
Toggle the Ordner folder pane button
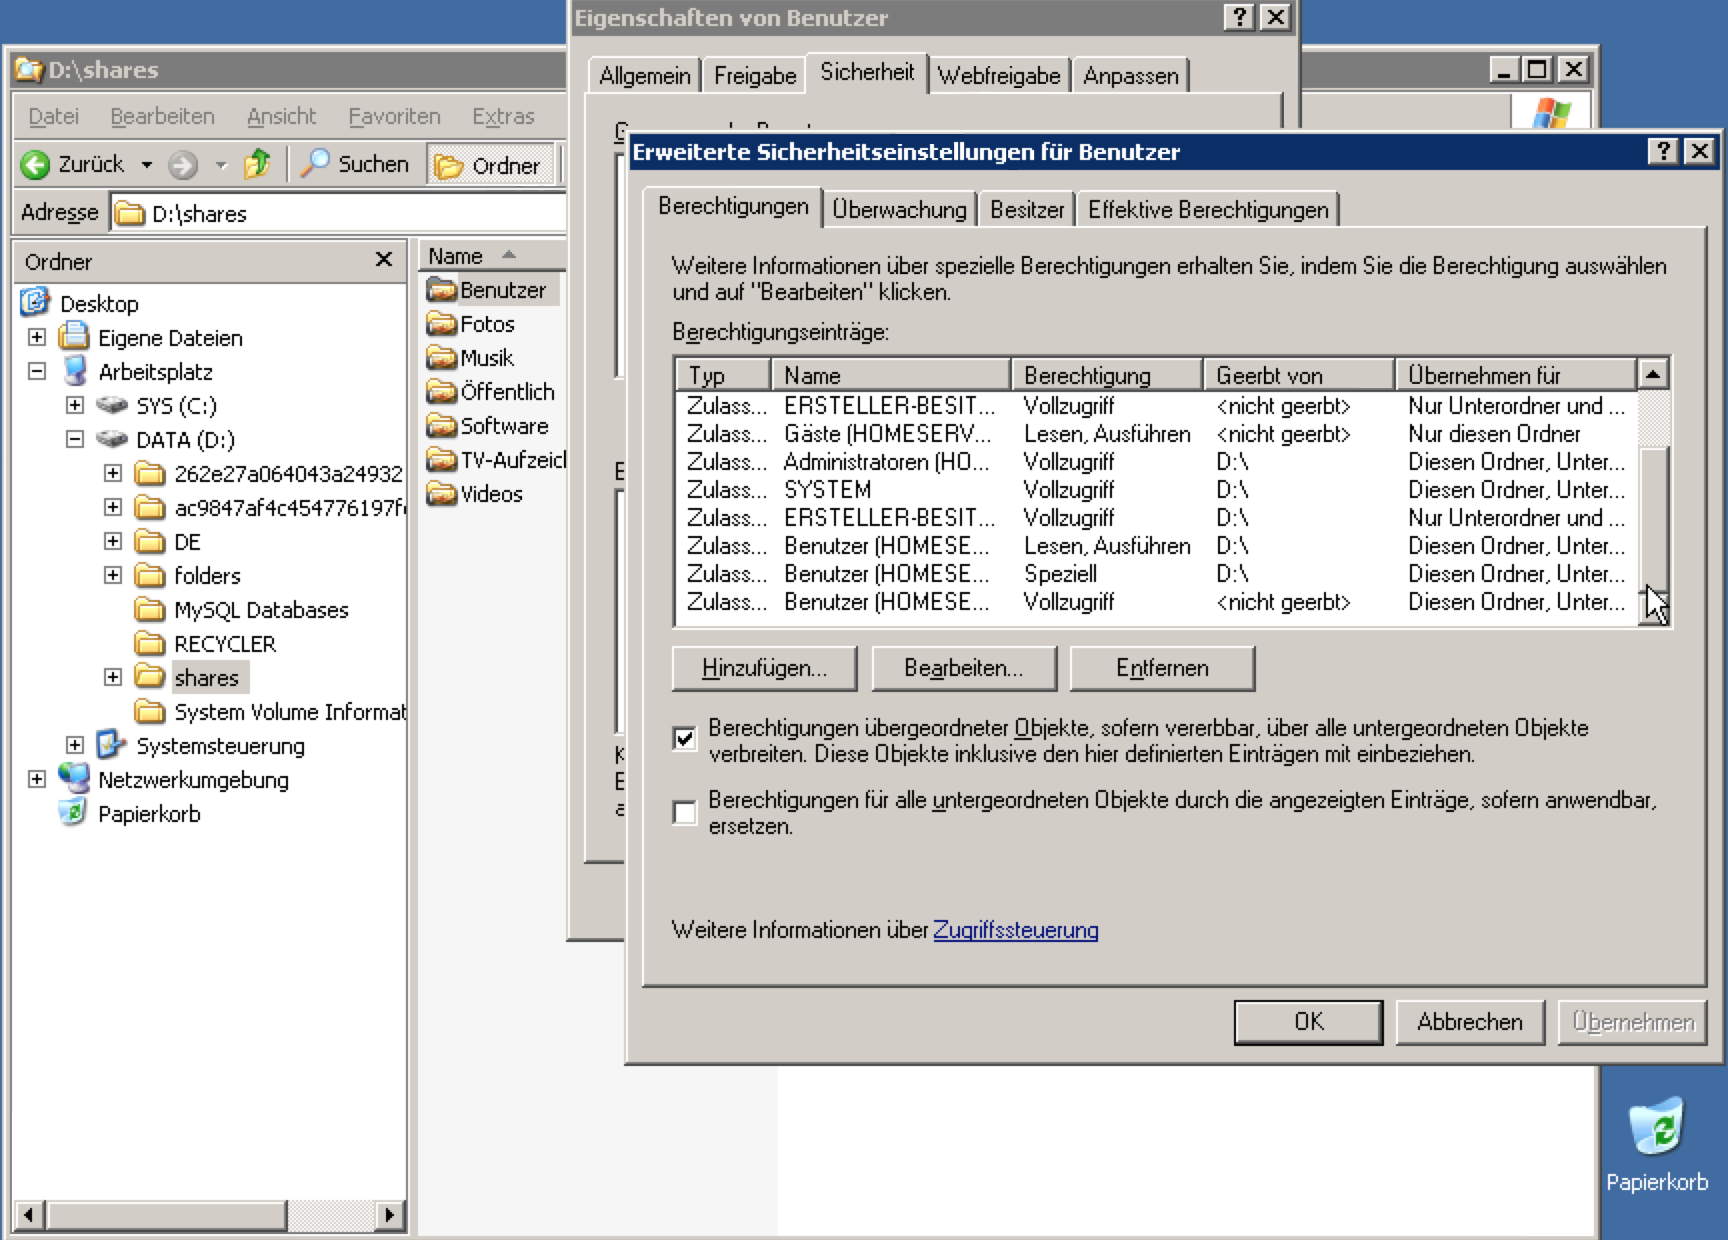490,165
